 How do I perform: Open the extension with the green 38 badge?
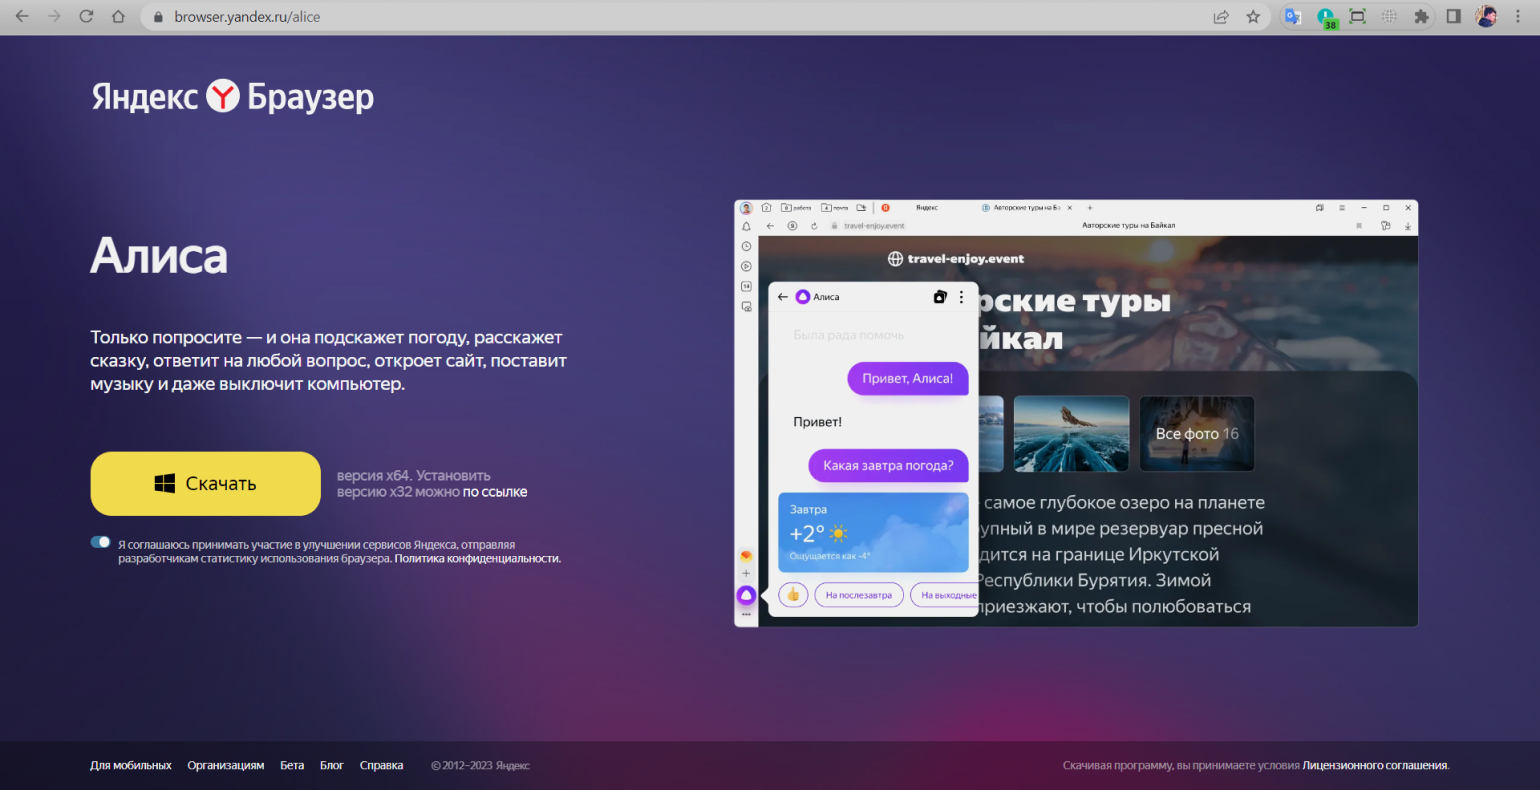(1326, 18)
